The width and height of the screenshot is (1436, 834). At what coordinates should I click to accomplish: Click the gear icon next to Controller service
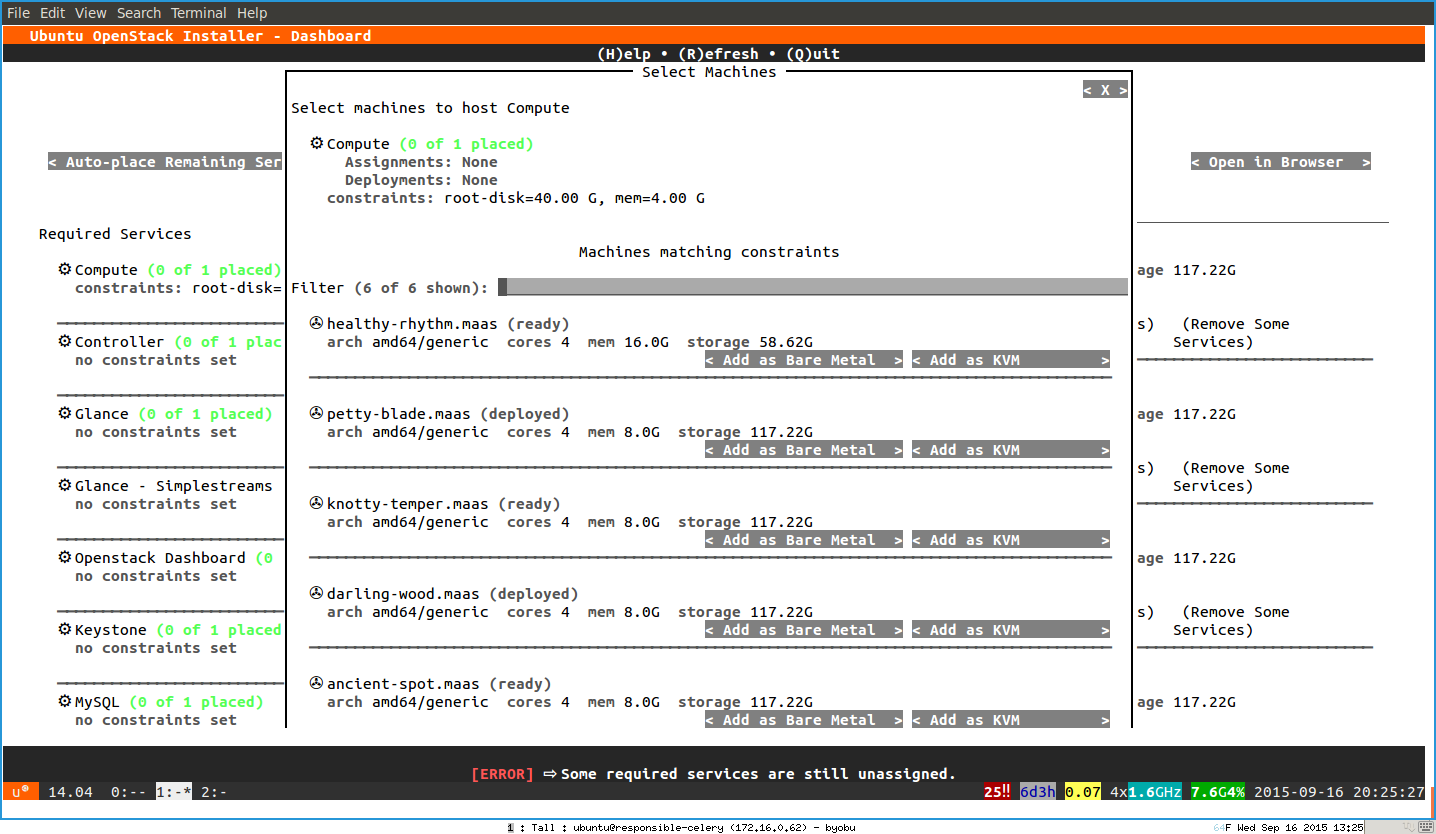[65, 342]
